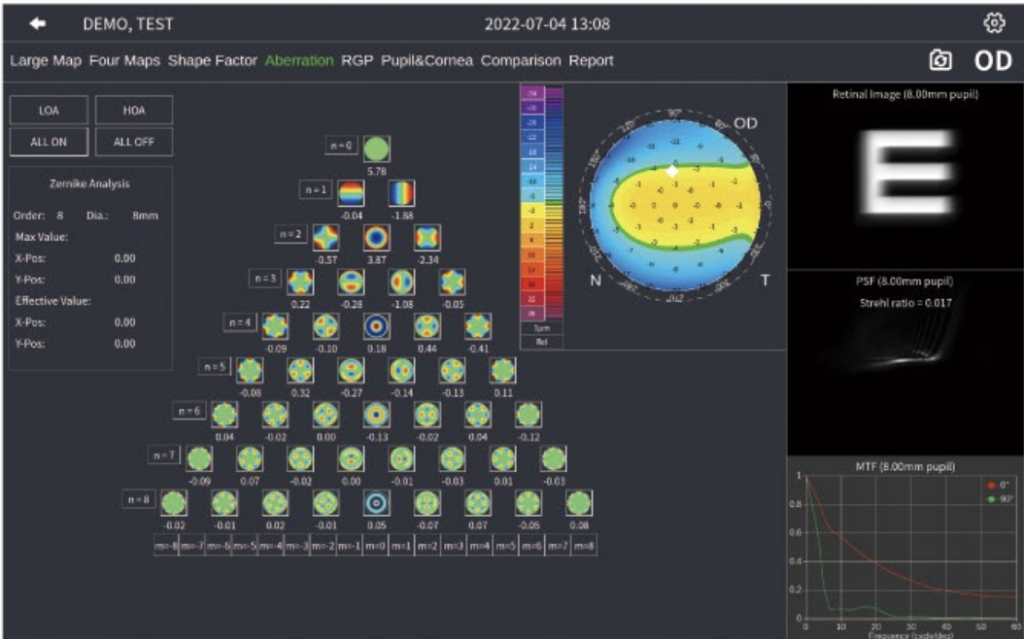Toggle the LOA aberrations button
This screenshot has width=1024, height=639.
pos(49,110)
